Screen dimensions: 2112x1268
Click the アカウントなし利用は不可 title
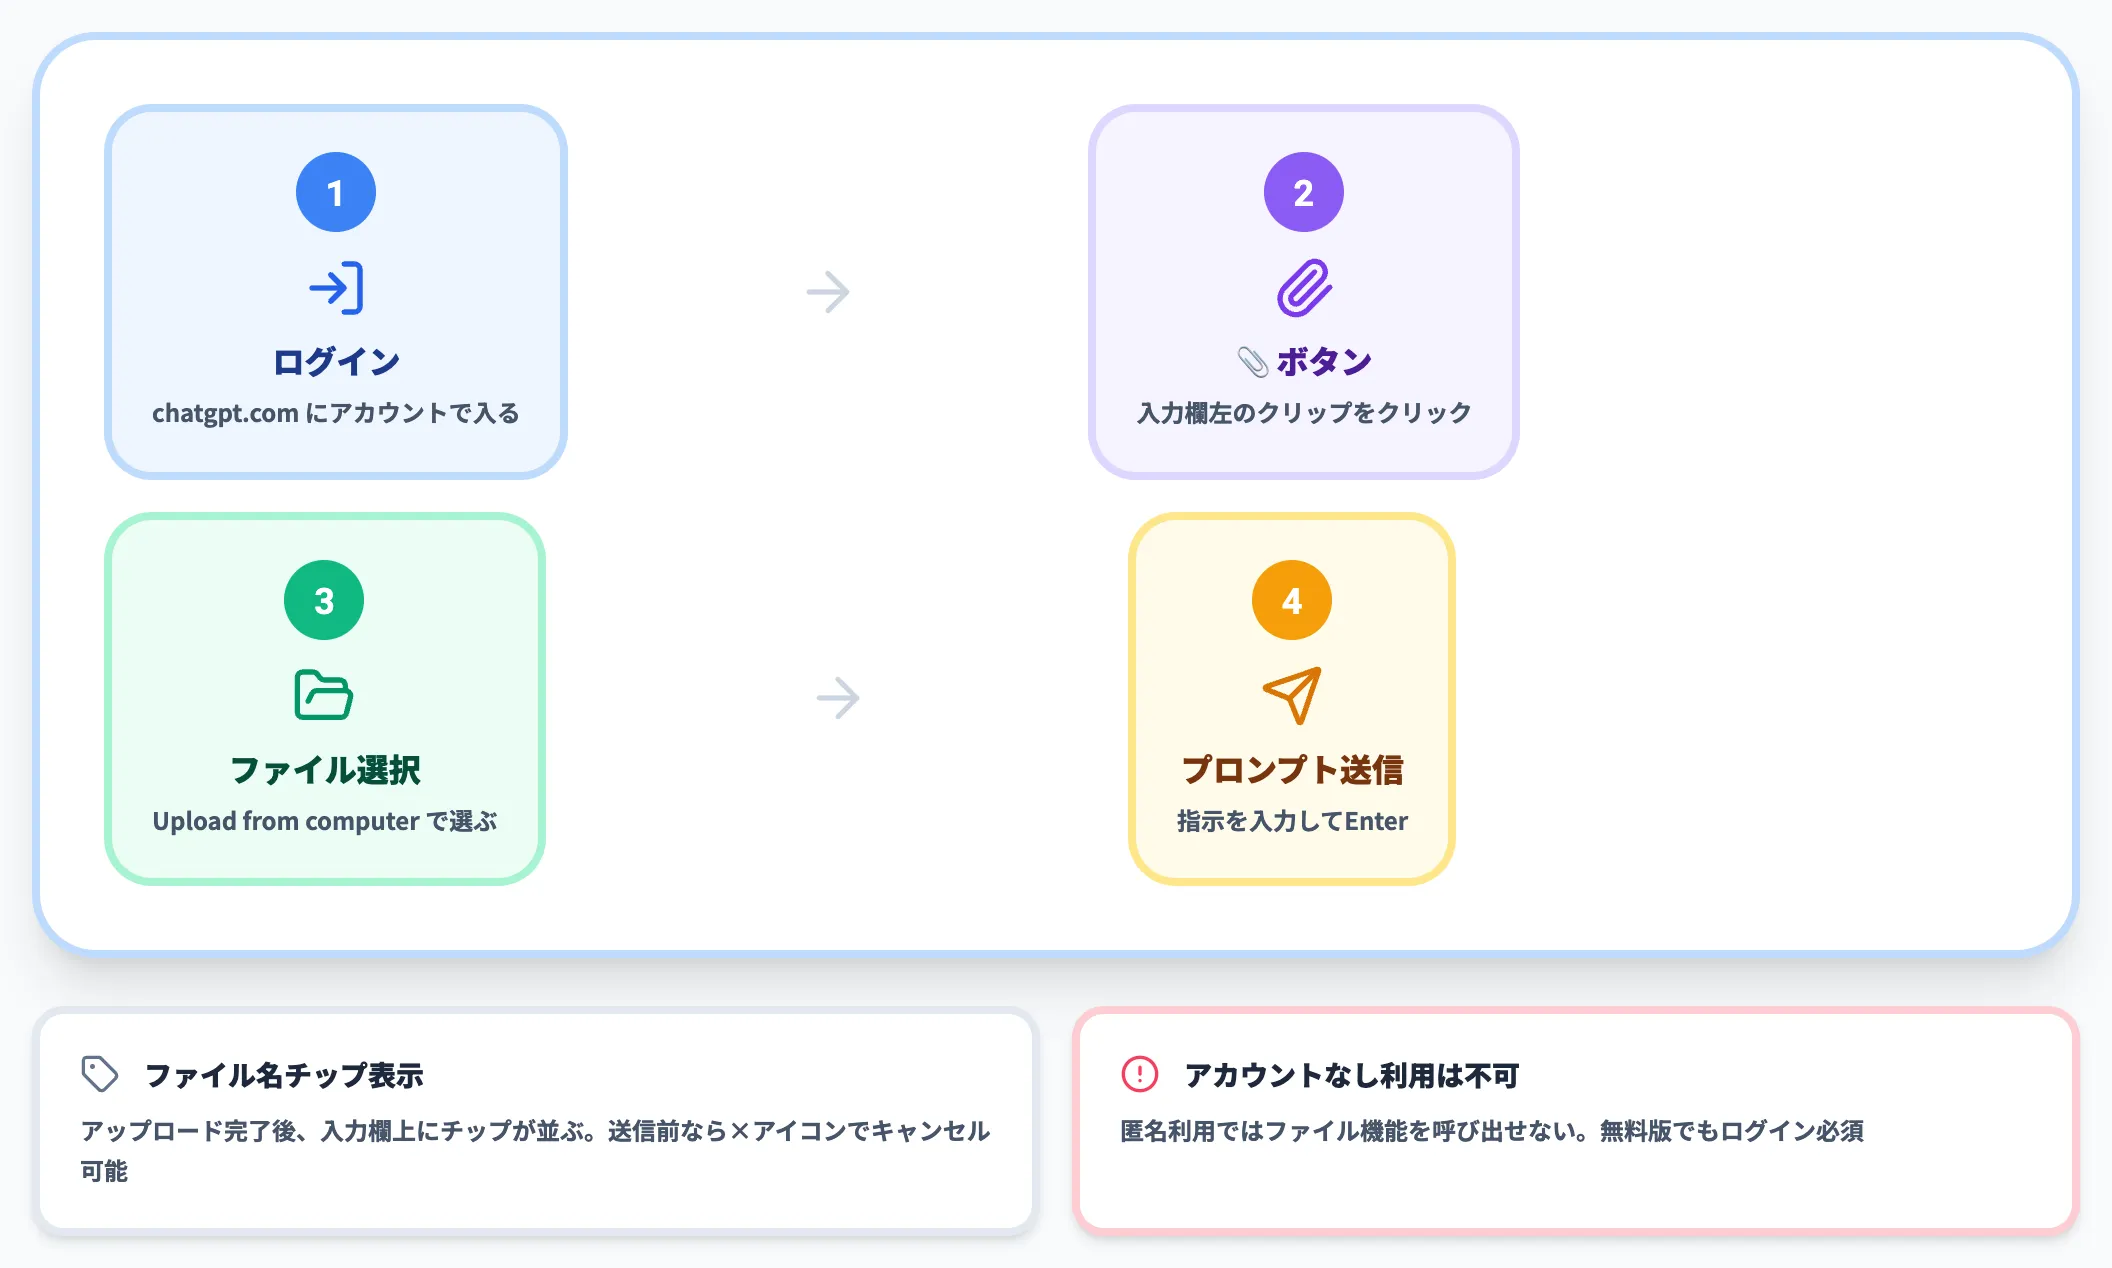coord(1352,1075)
